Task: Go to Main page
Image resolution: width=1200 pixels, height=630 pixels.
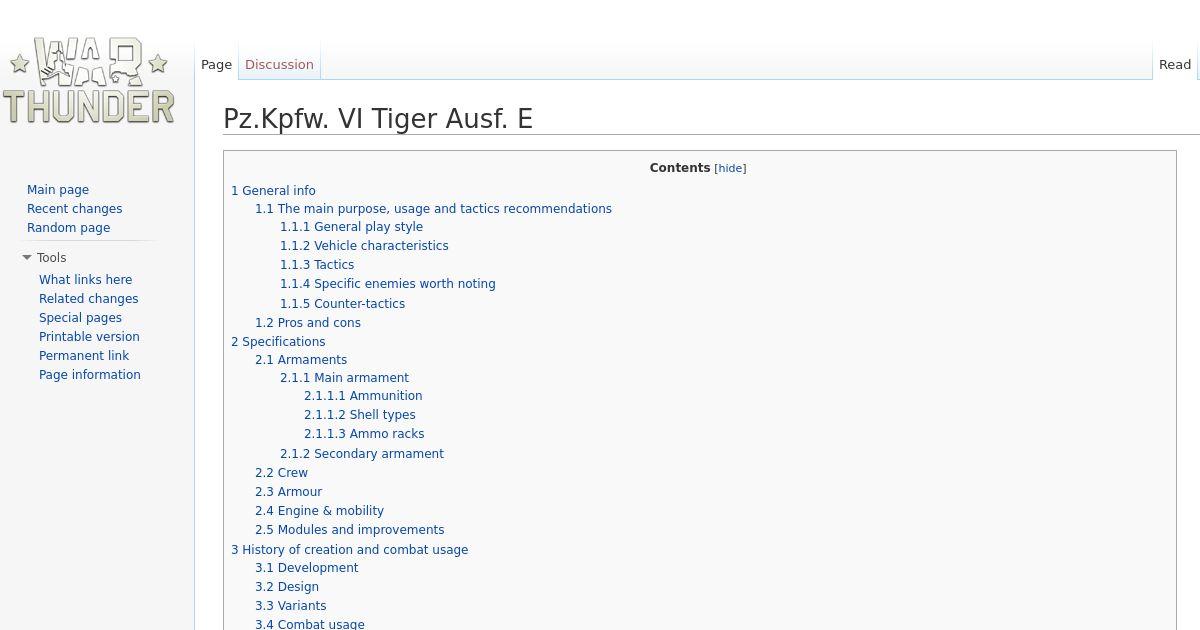Action: [58, 190]
